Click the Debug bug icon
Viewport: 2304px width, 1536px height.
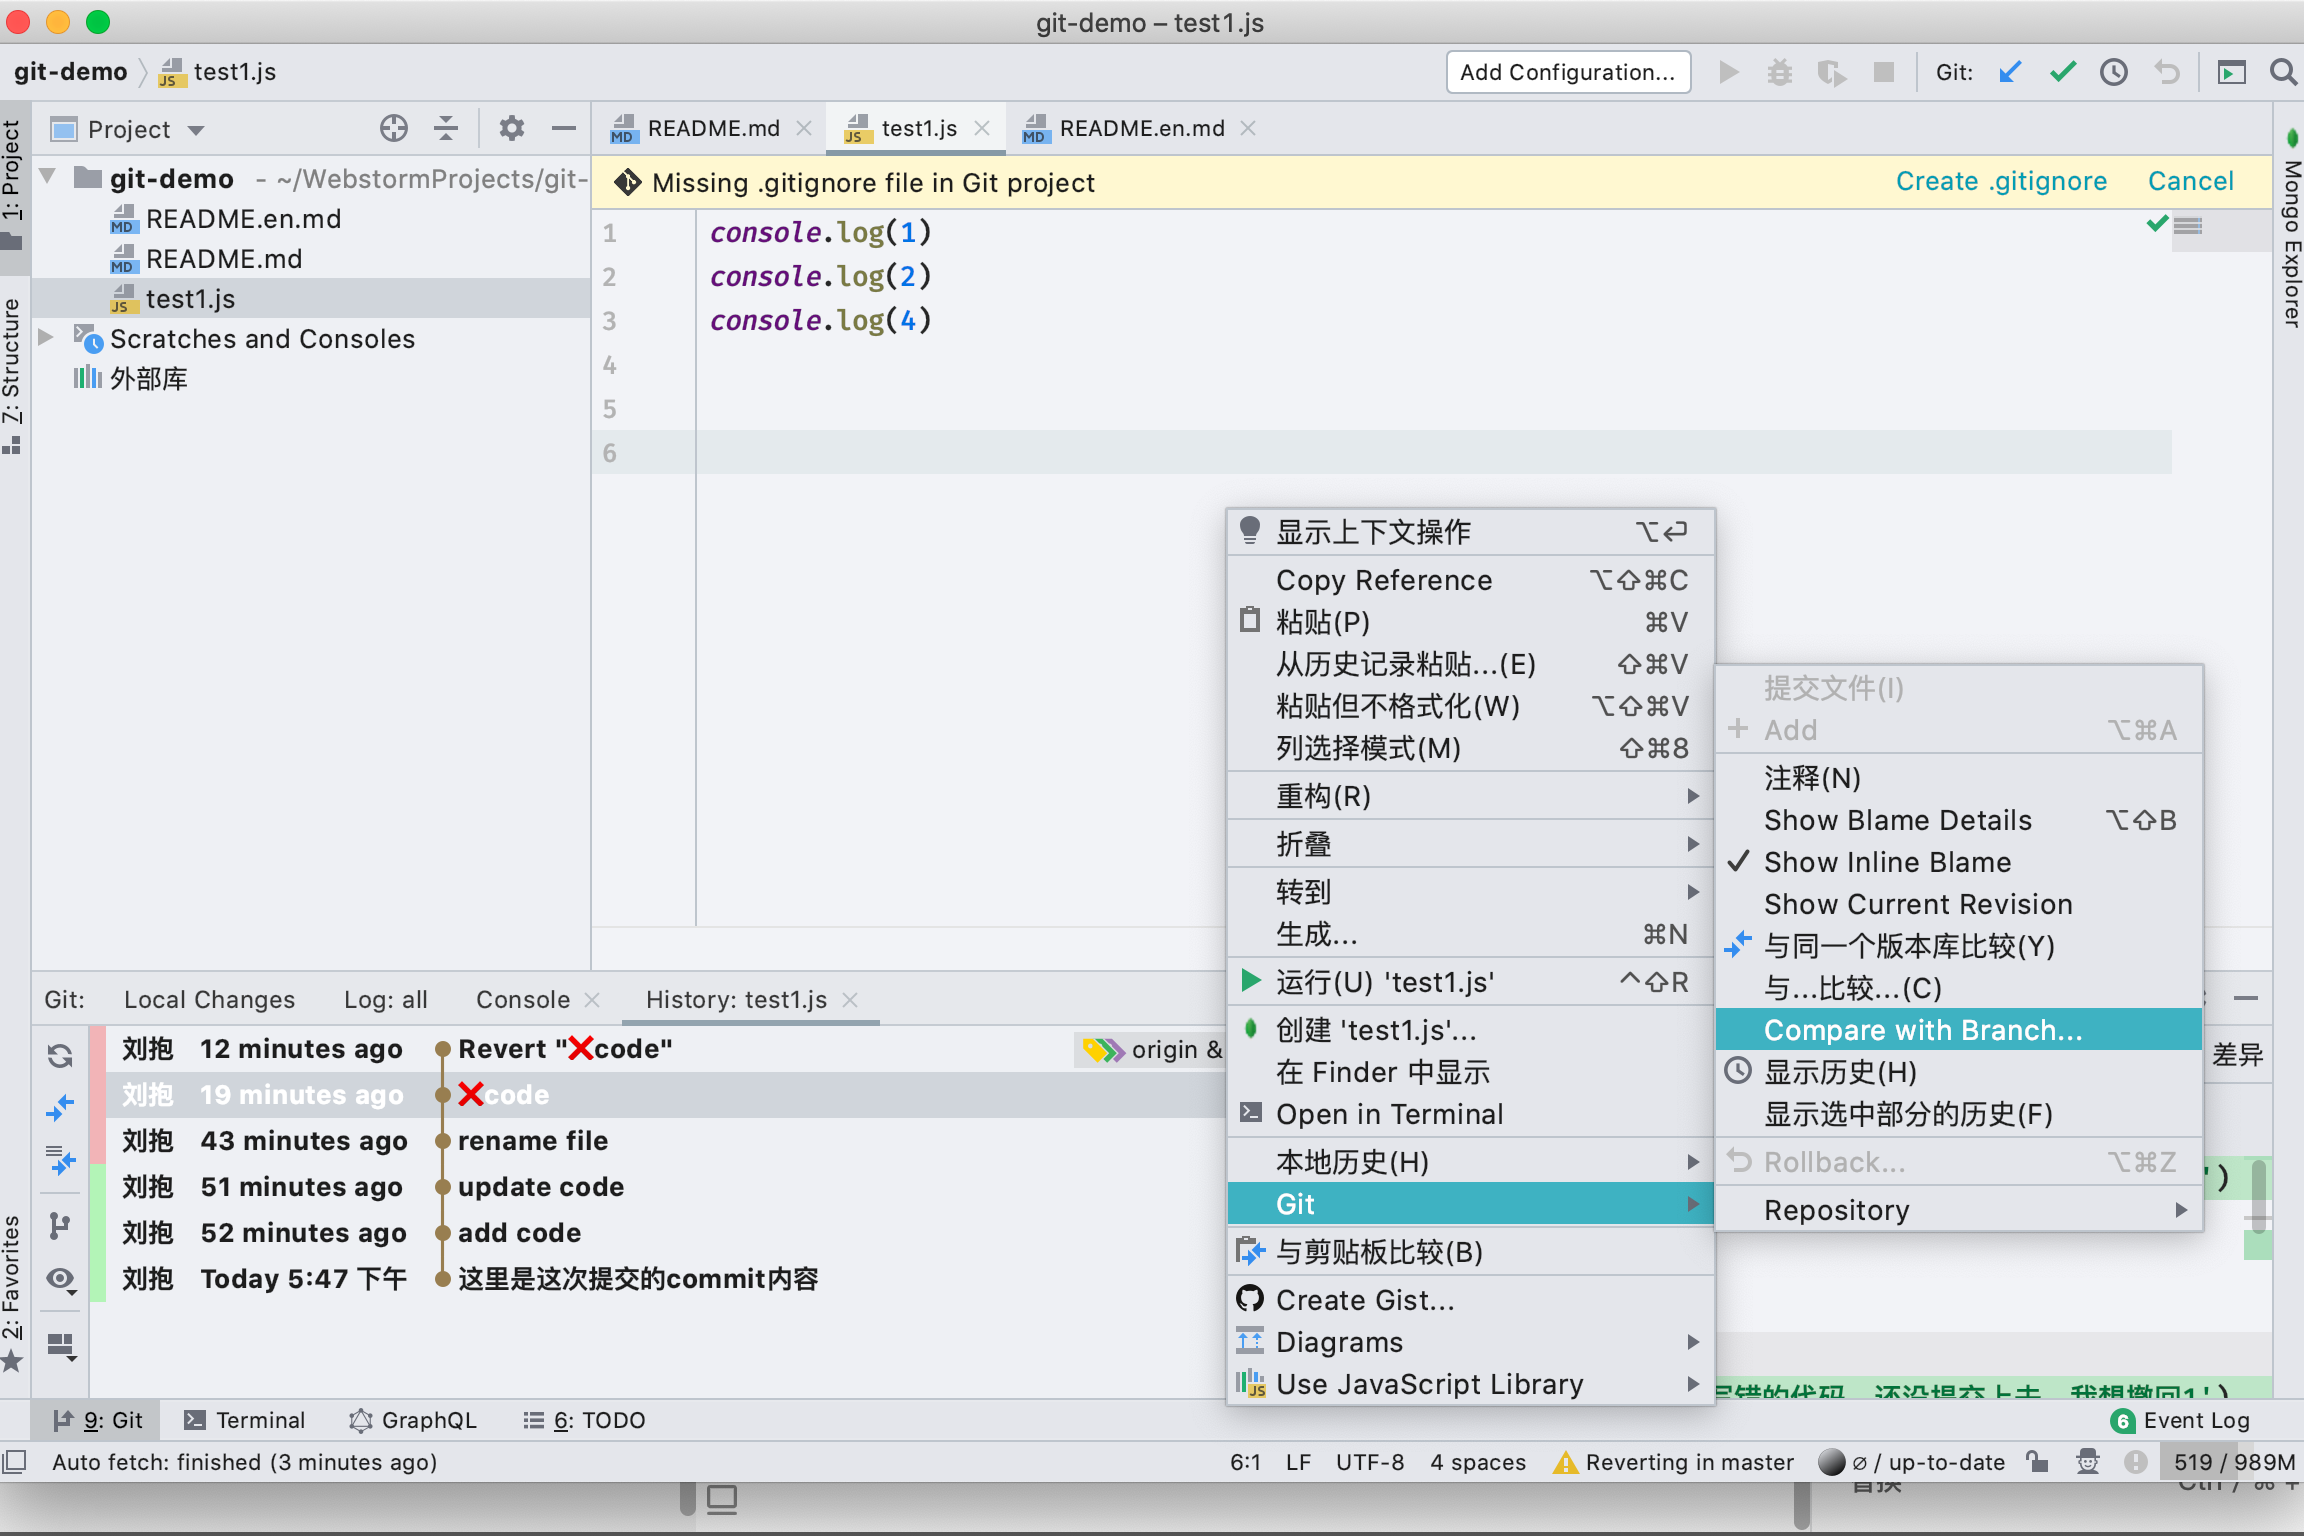(1780, 72)
